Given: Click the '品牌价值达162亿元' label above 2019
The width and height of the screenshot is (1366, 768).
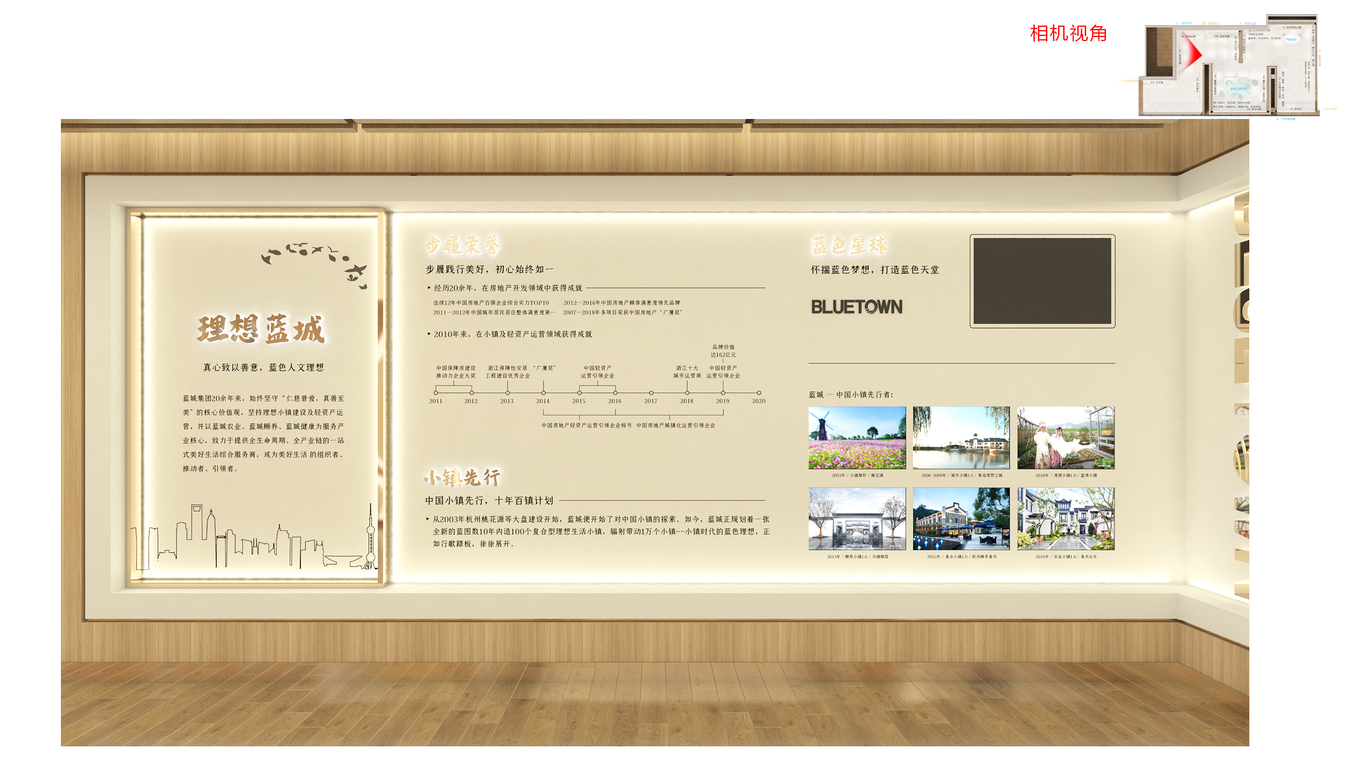Looking at the screenshot, I should 724,350.
